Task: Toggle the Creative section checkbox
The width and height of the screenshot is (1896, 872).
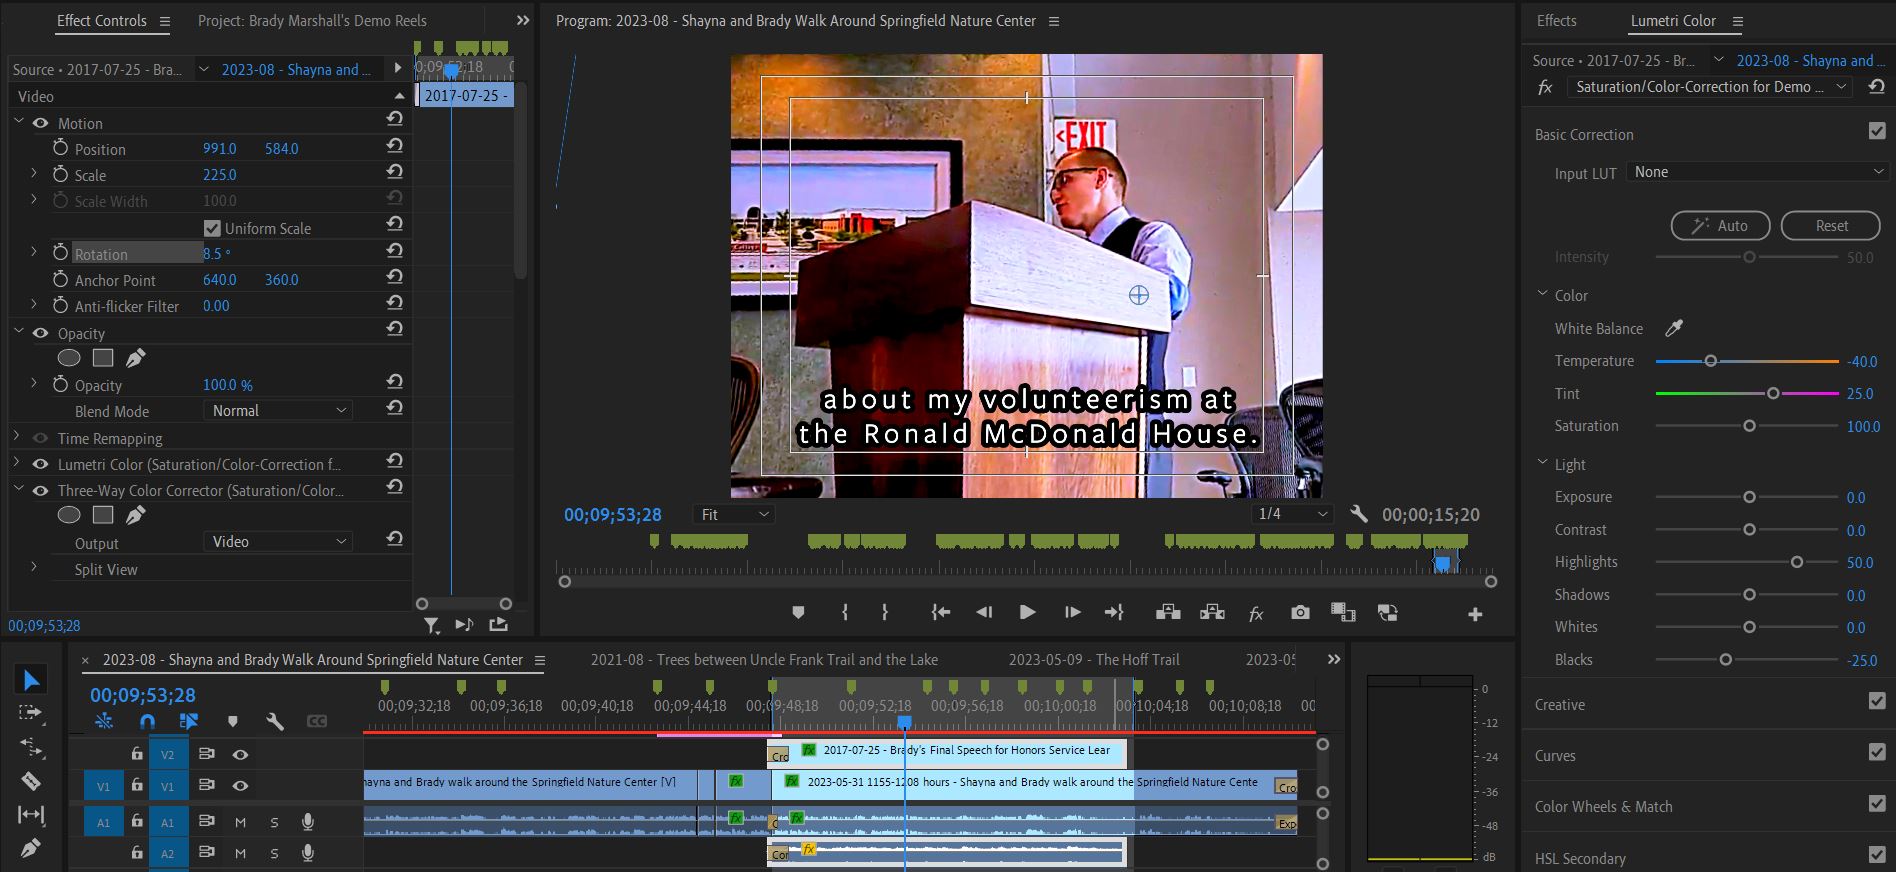Action: pyautogui.click(x=1877, y=701)
